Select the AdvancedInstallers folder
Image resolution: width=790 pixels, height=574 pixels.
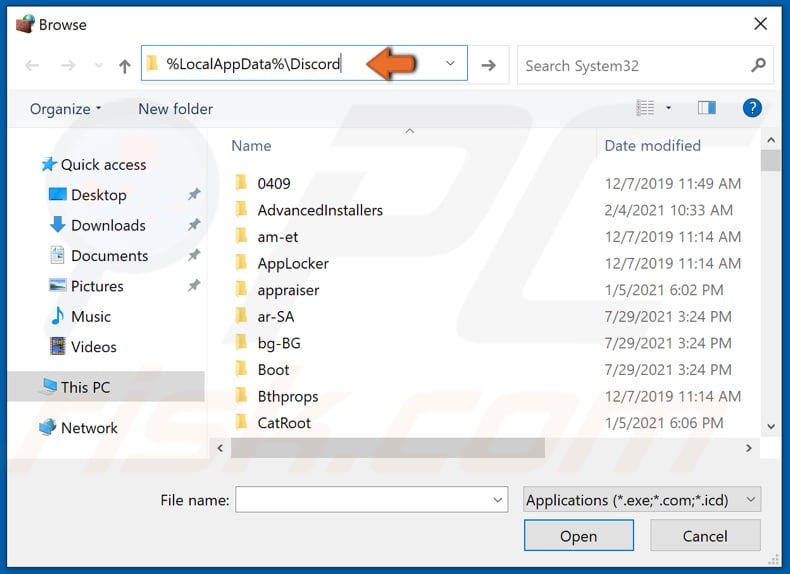320,210
